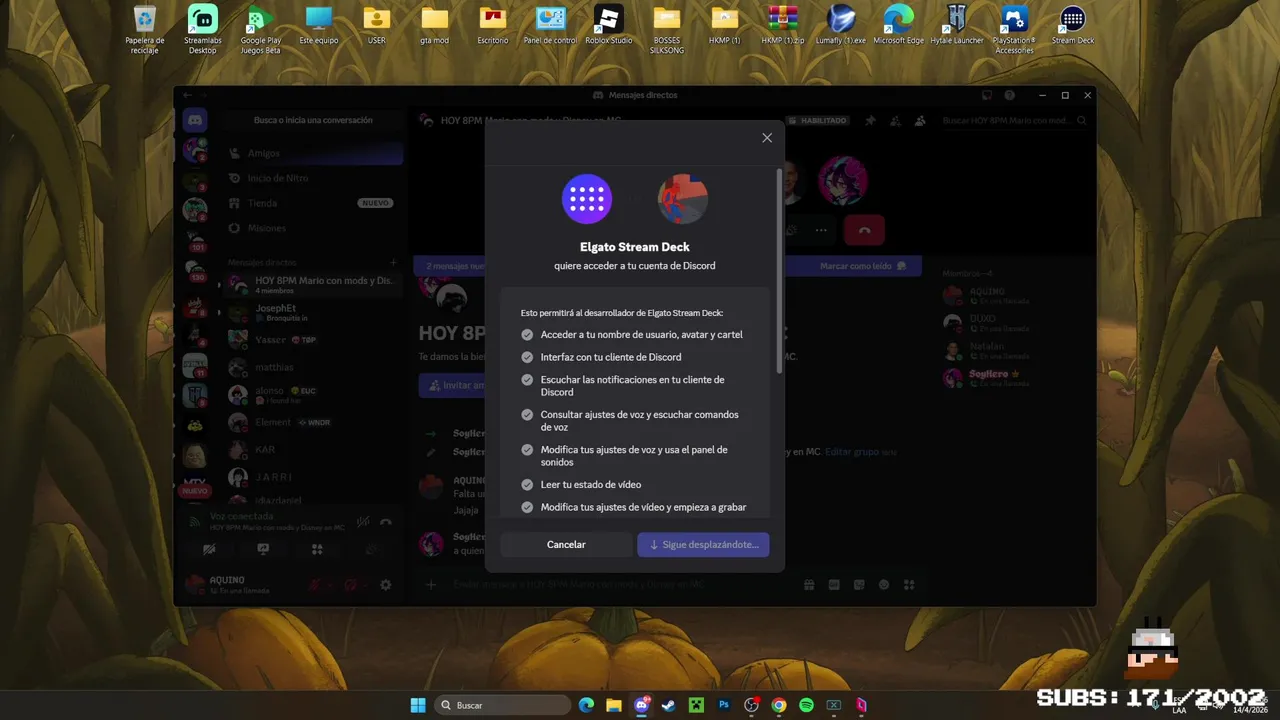Click Discord home logo in server bar
The image size is (1280, 720).
point(195,120)
